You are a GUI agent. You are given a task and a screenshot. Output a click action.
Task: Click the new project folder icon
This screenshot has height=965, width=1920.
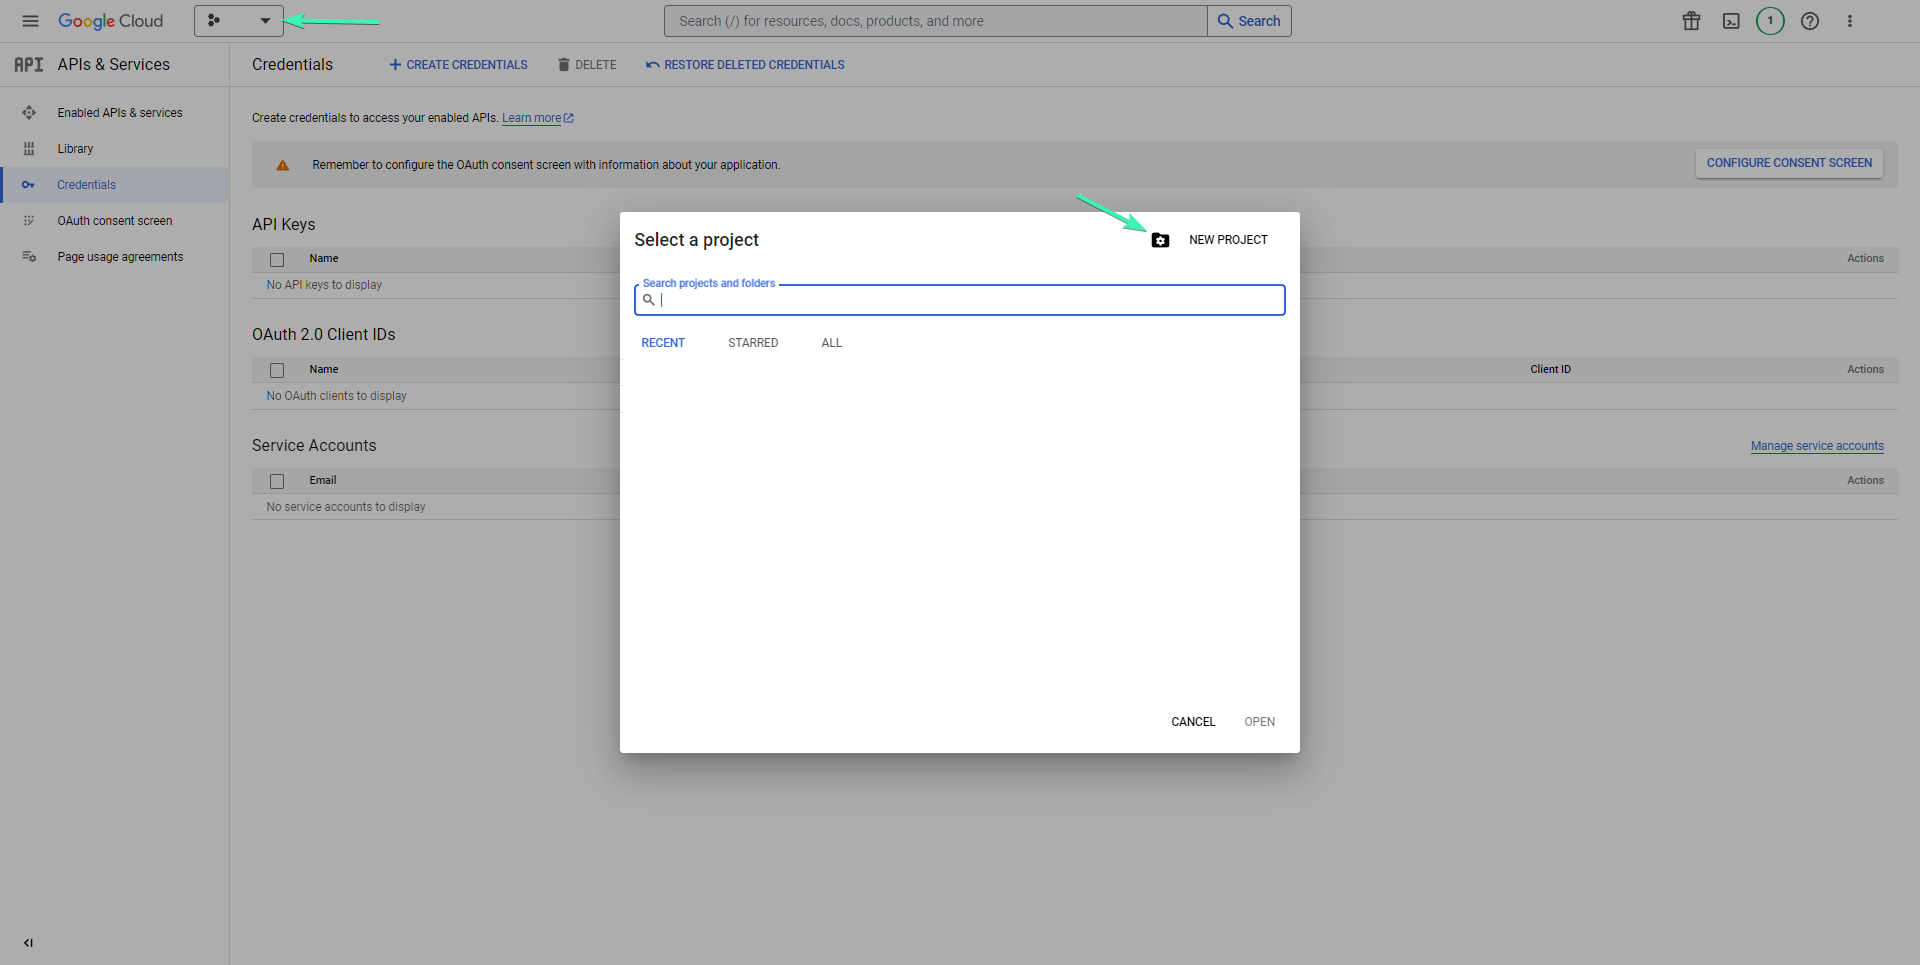[1160, 240]
